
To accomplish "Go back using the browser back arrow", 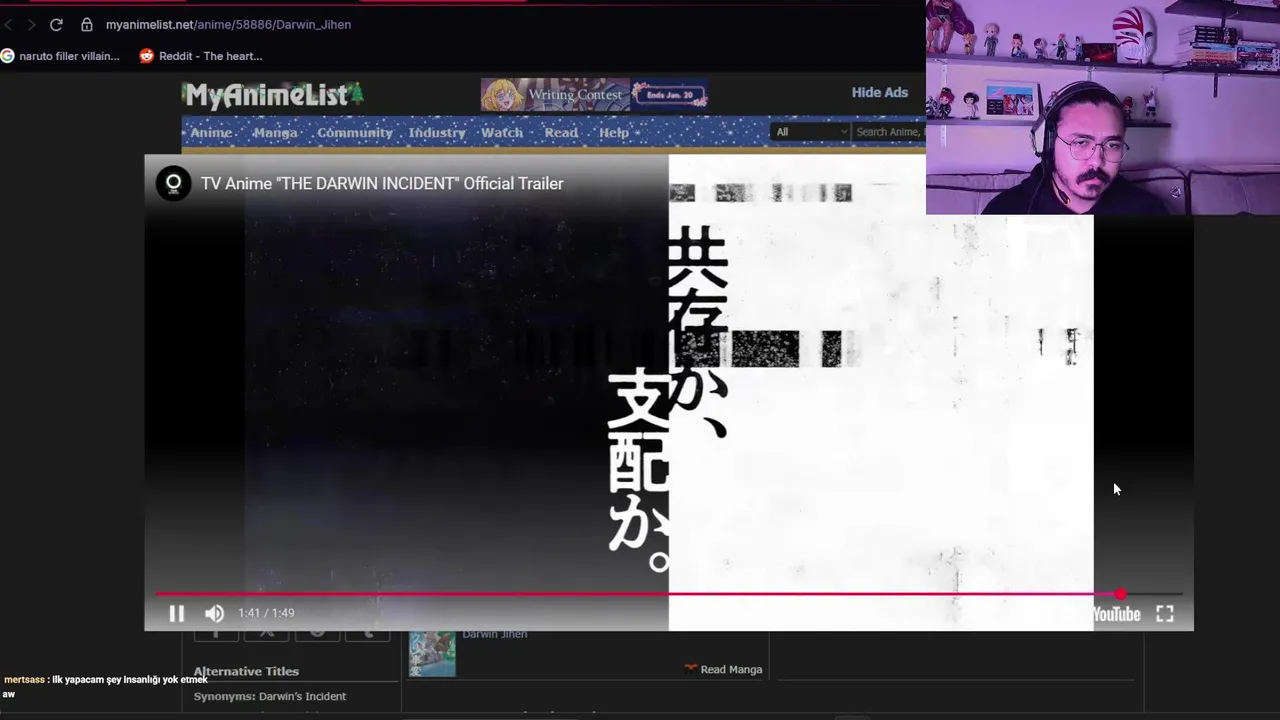I will [x=8, y=24].
